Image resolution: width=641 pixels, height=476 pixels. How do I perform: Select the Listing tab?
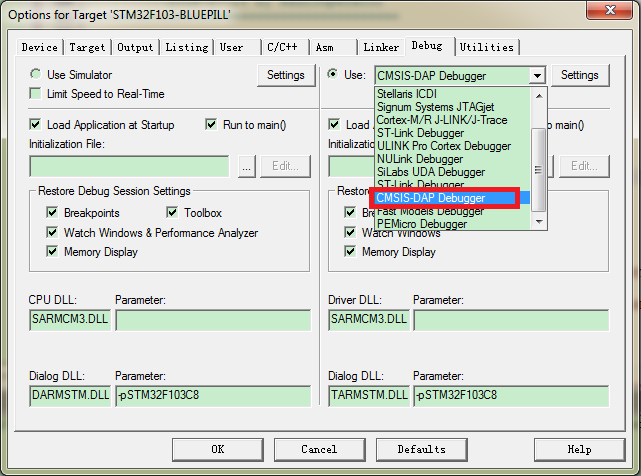pyautogui.click(x=187, y=47)
